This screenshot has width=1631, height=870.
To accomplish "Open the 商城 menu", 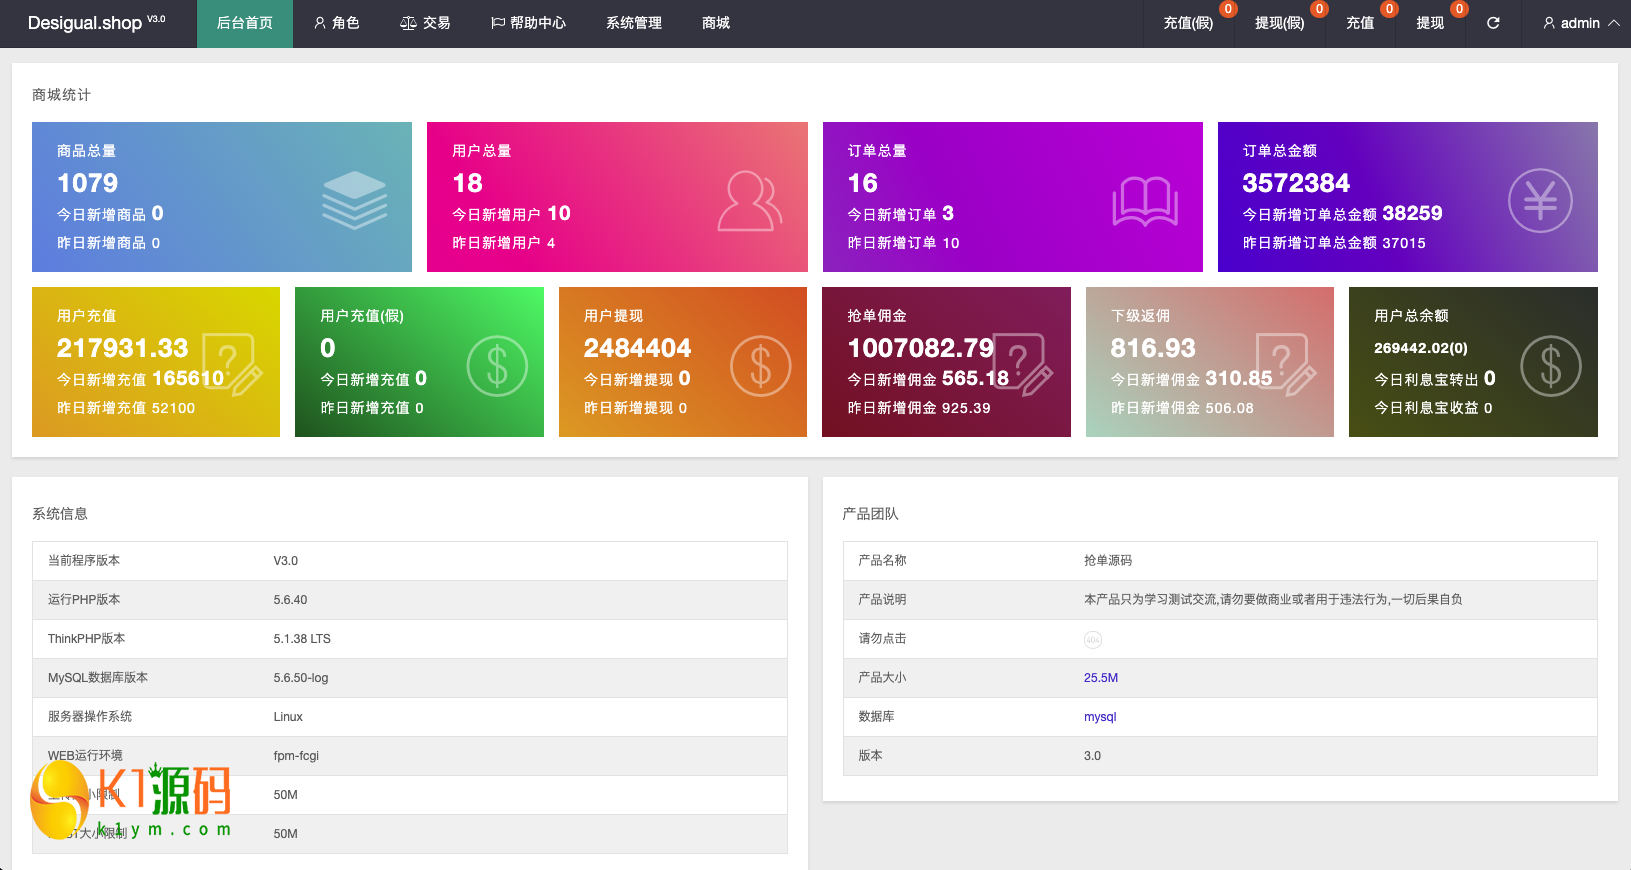I will click(x=716, y=23).
